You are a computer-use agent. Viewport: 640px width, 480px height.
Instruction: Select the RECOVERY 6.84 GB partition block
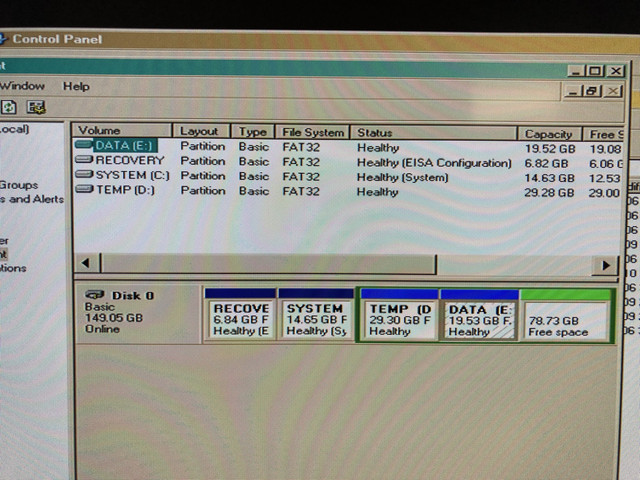click(x=240, y=314)
